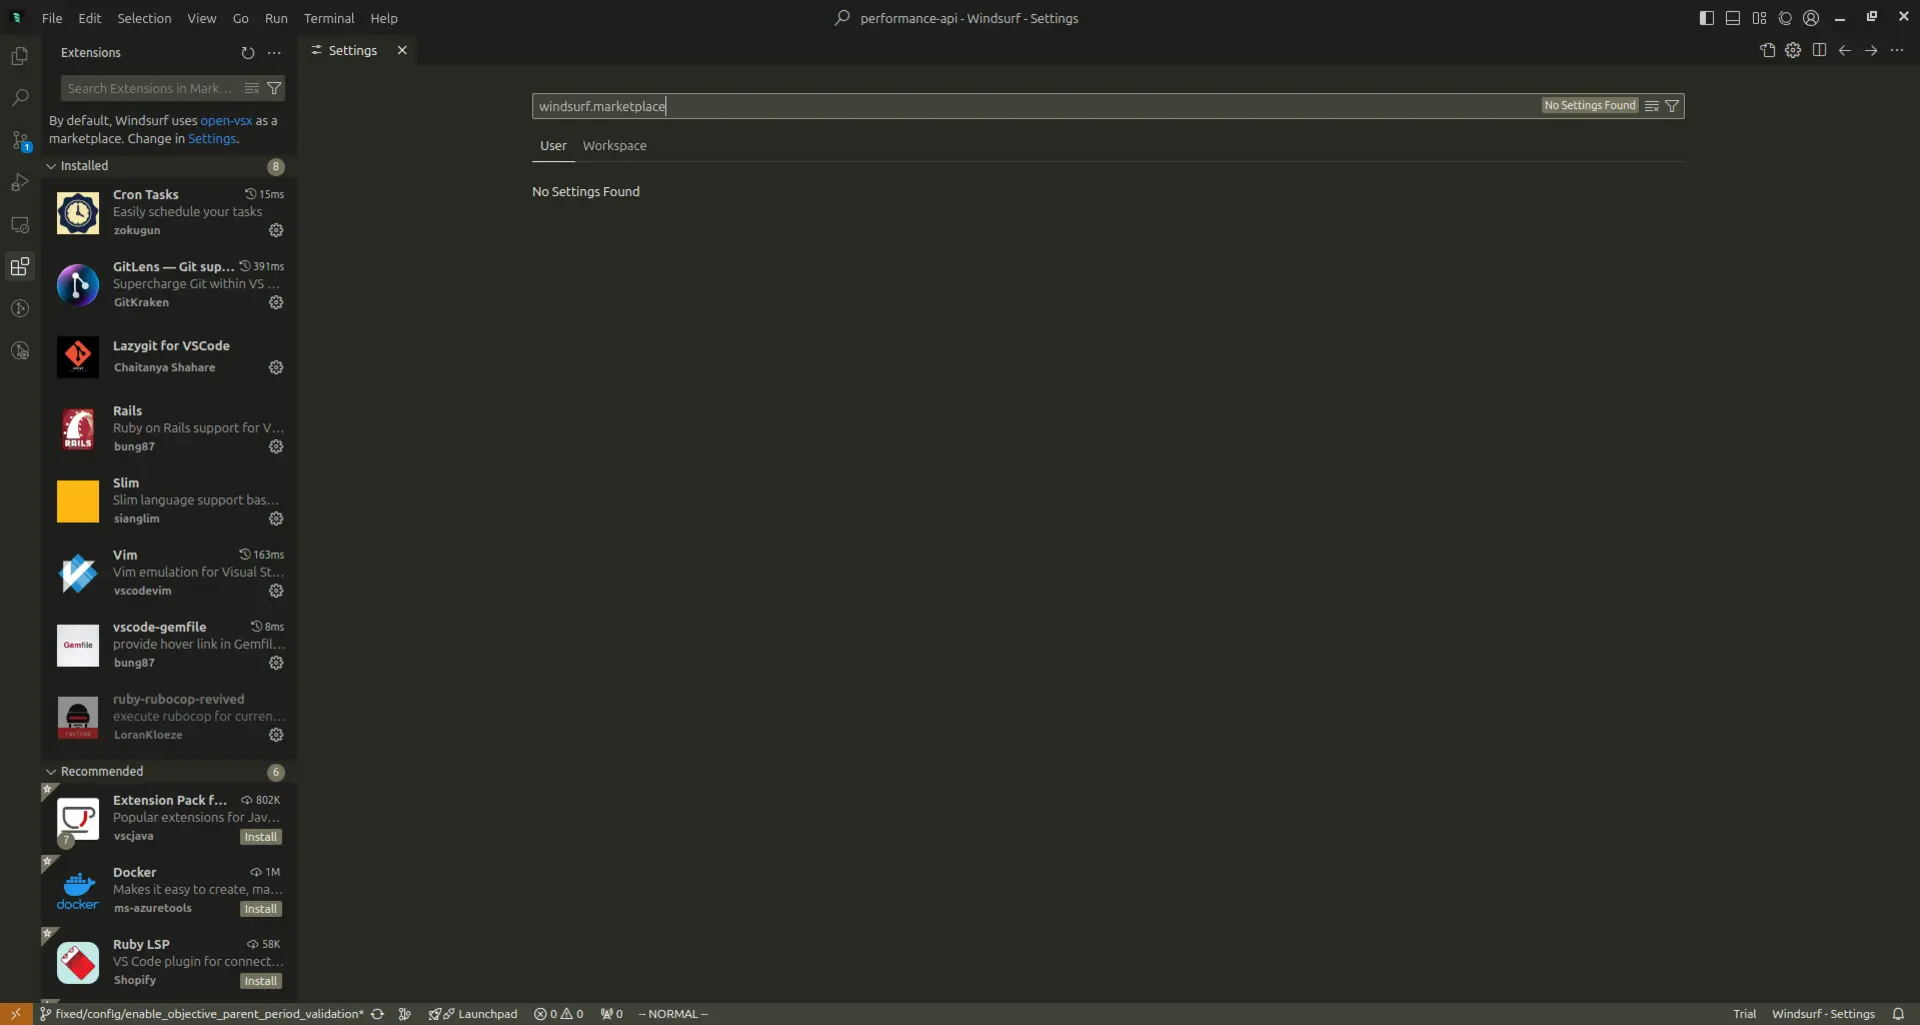Open Windsurf settings gear in editor toolbar
Screen dimensions: 1920x1025
1793,50
